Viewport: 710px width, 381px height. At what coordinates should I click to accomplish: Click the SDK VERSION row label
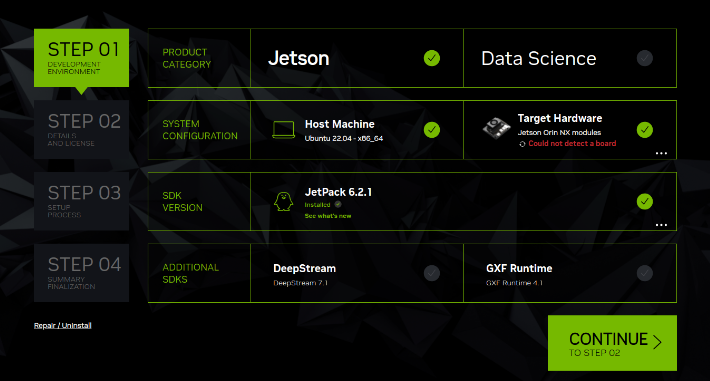click(182, 201)
